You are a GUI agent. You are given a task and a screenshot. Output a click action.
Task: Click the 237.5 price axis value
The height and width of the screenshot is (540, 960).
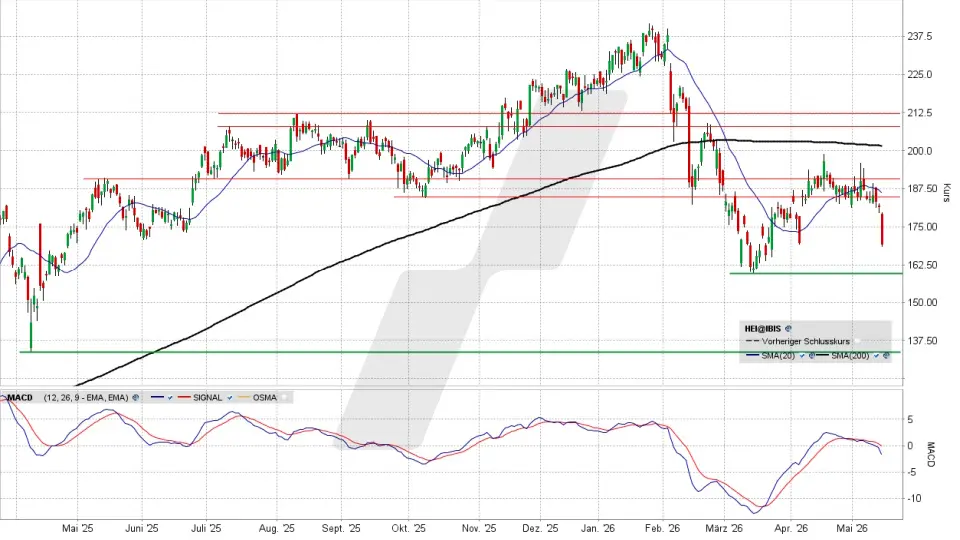[920, 37]
